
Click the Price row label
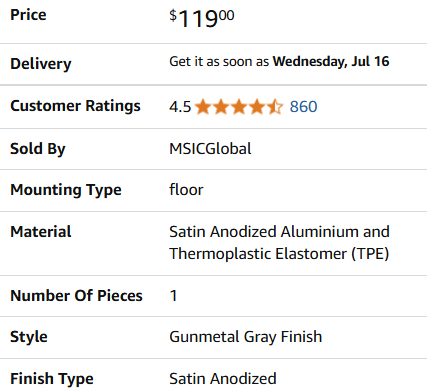(28, 15)
